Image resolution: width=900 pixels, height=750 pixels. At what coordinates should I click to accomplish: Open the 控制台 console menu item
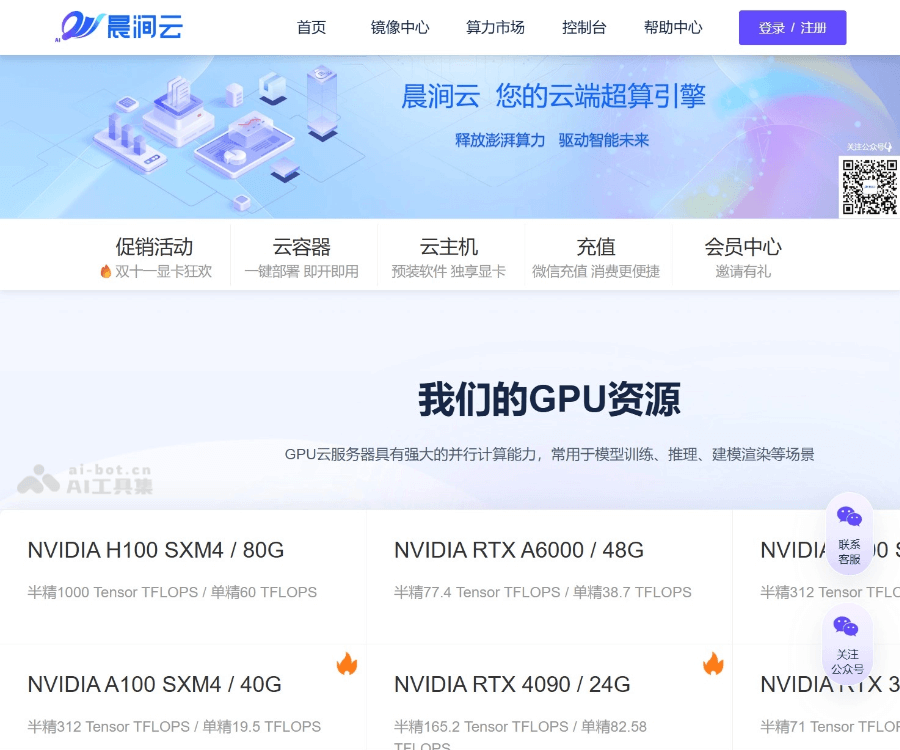(584, 28)
